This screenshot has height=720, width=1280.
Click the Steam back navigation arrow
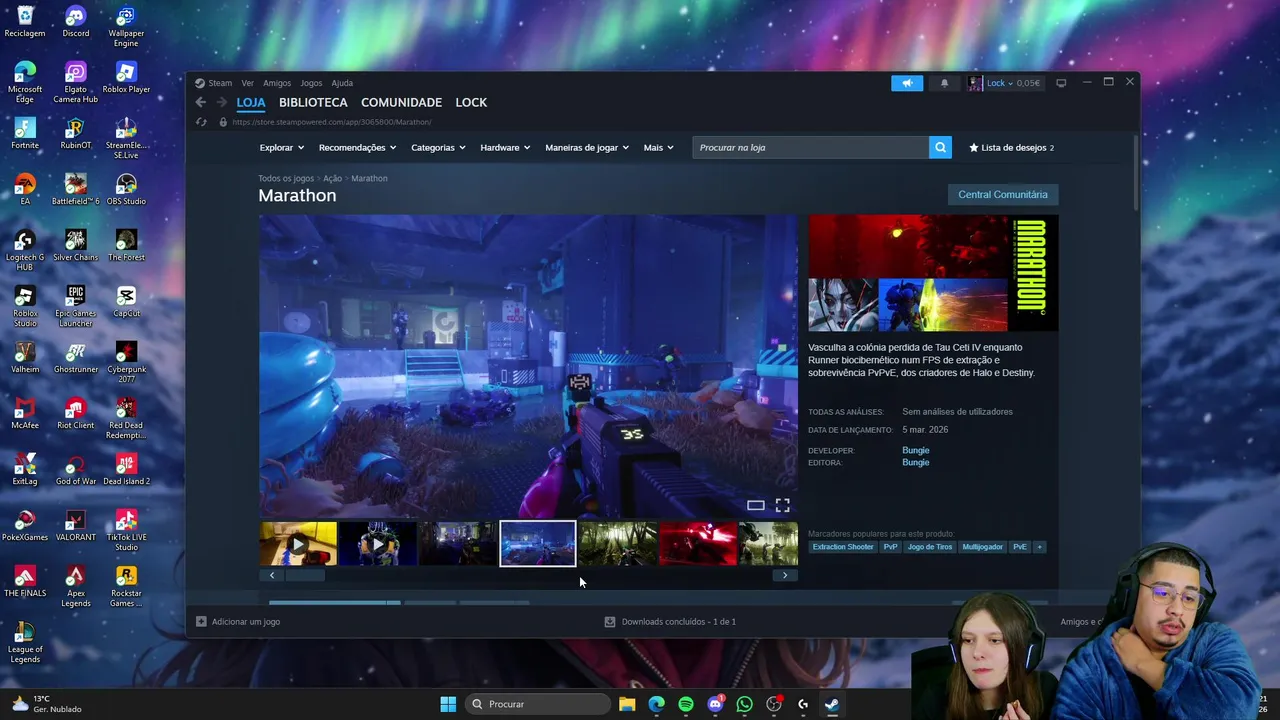point(201,102)
